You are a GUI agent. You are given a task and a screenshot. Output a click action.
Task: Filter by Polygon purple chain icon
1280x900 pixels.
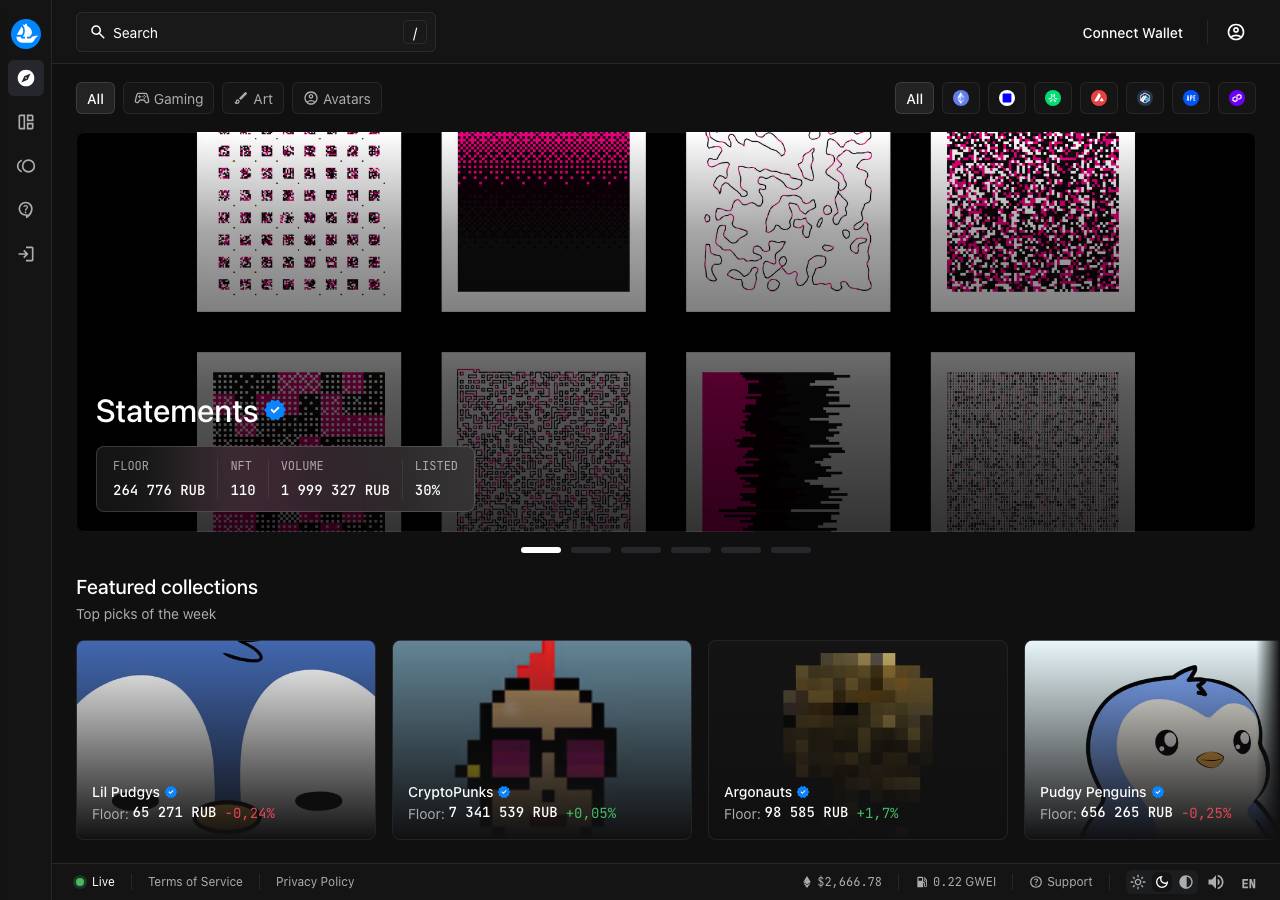(x=1237, y=98)
